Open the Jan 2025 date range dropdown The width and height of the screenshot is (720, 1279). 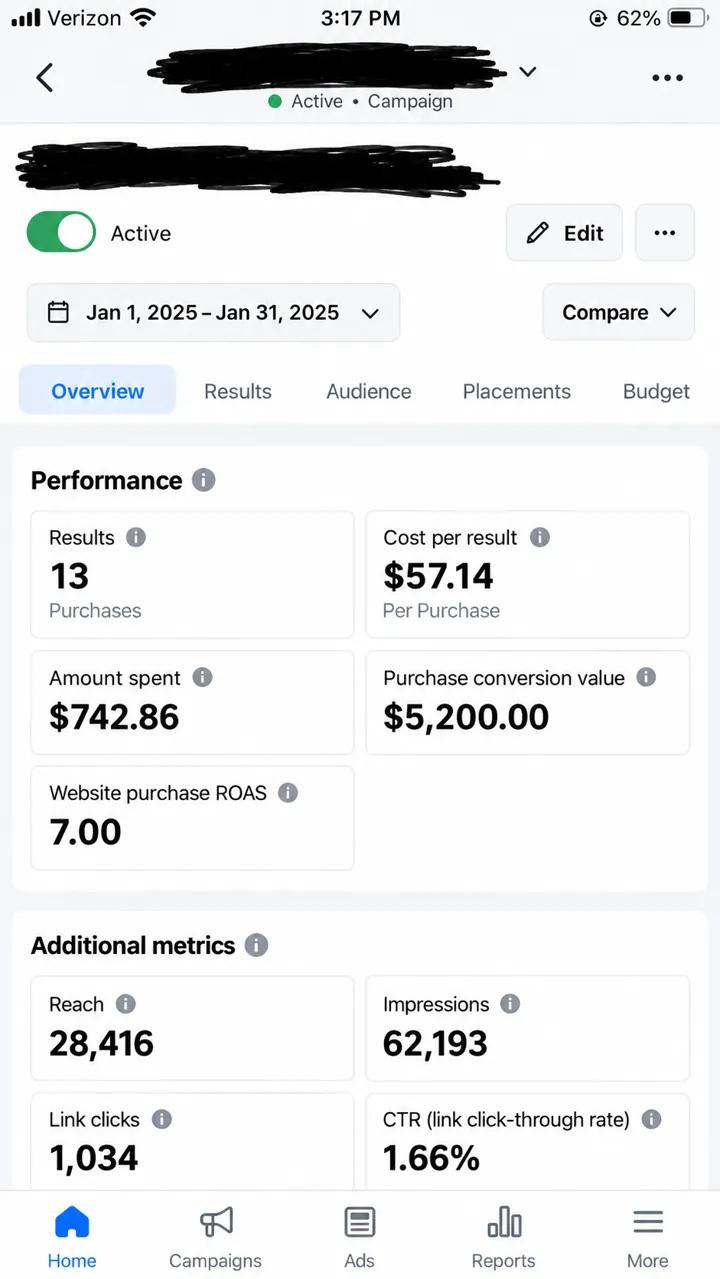[213, 313]
